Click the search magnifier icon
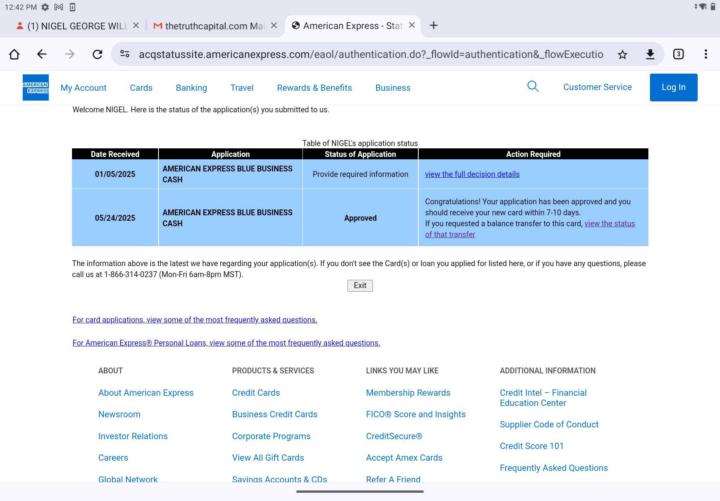This screenshot has height=501, width=720. pos(533,86)
